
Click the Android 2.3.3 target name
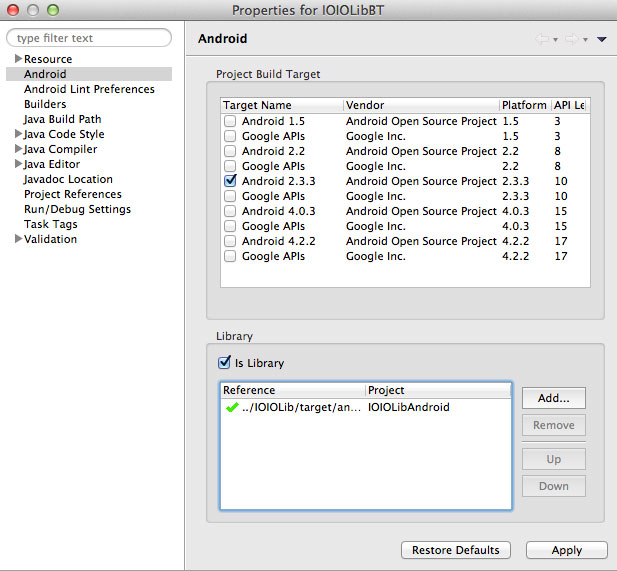pyautogui.click(x=279, y=181)
